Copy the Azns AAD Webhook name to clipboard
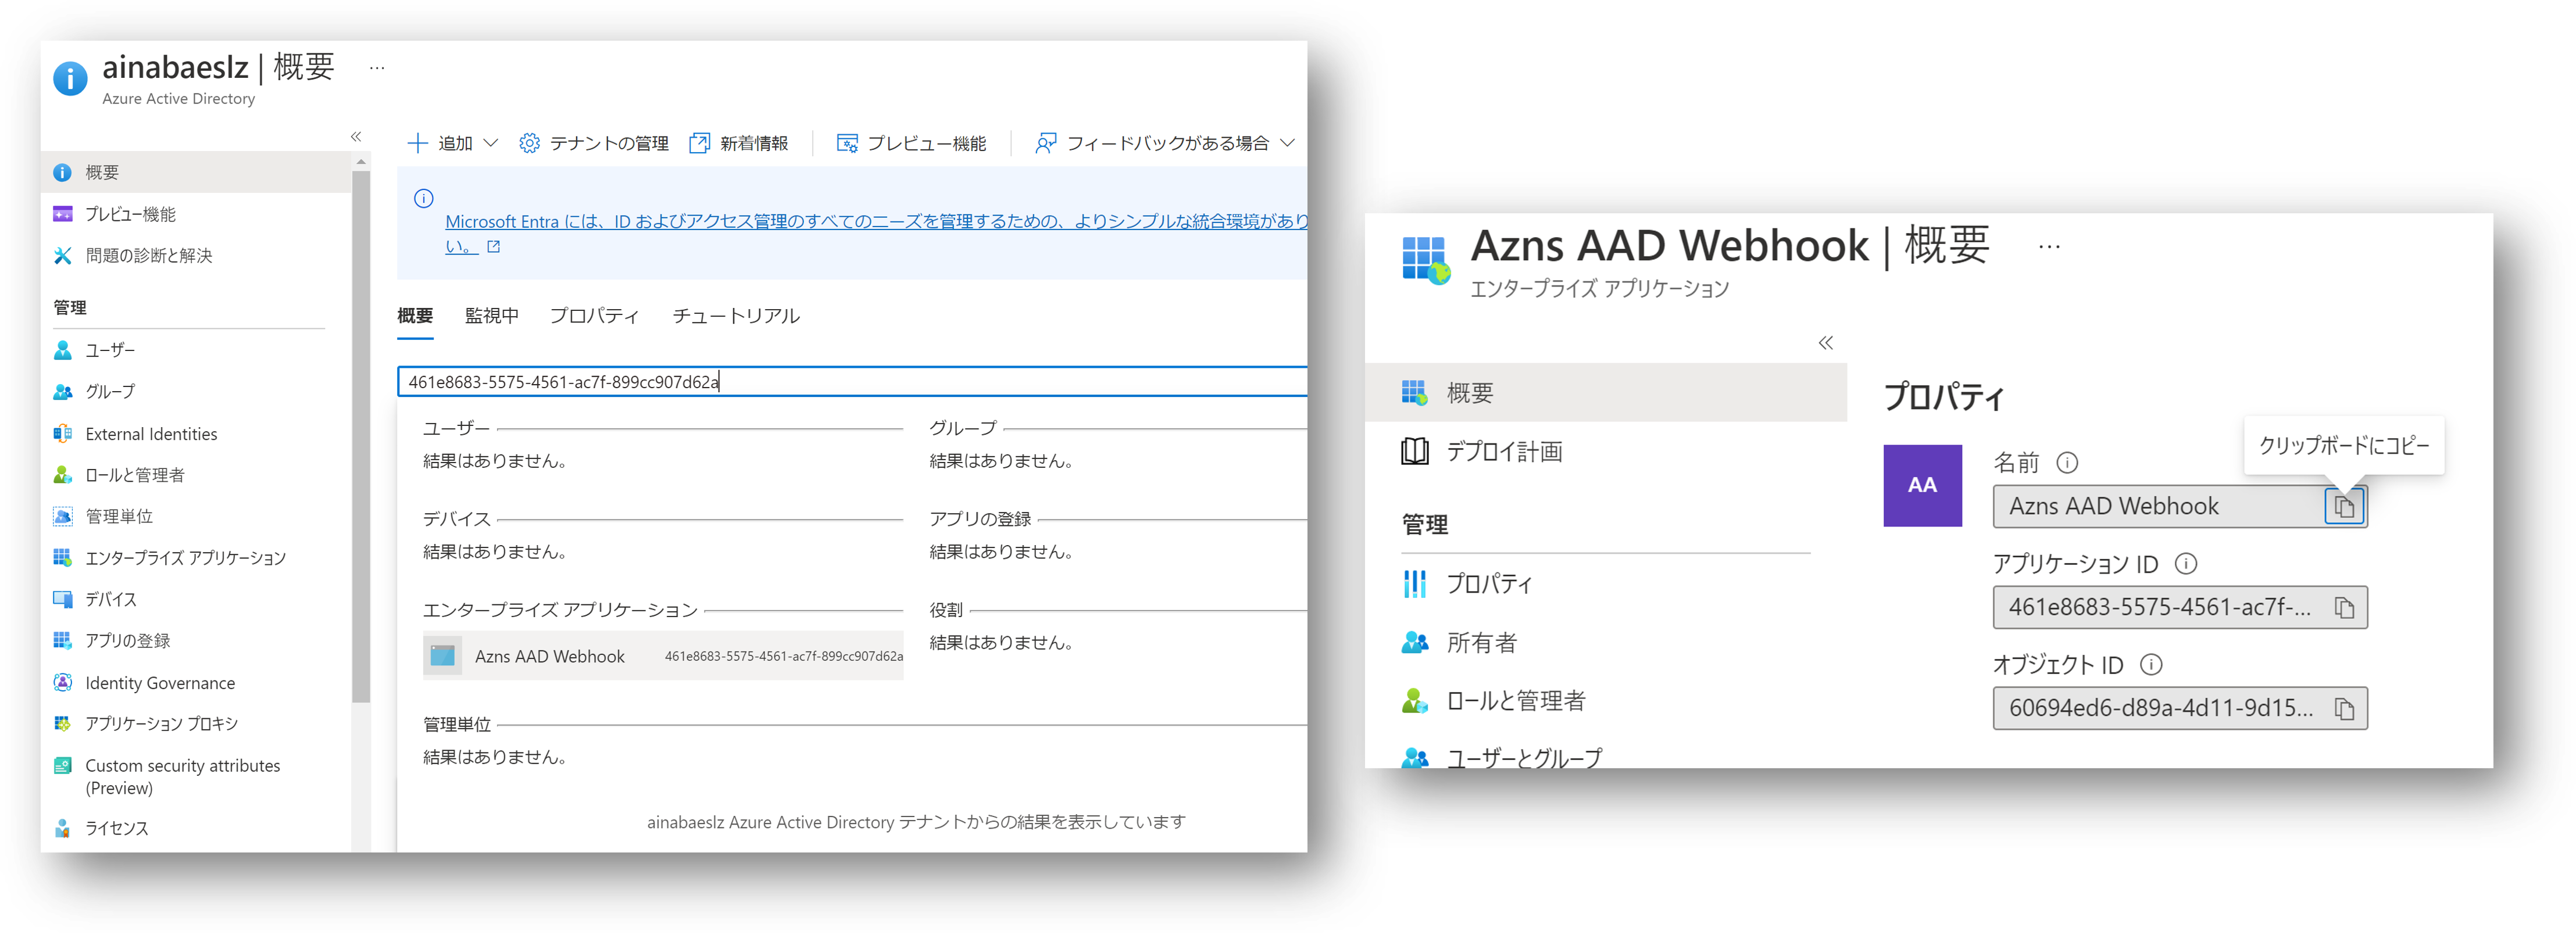The width and height of the screenshot is (2576, 935). point(2344,507)
